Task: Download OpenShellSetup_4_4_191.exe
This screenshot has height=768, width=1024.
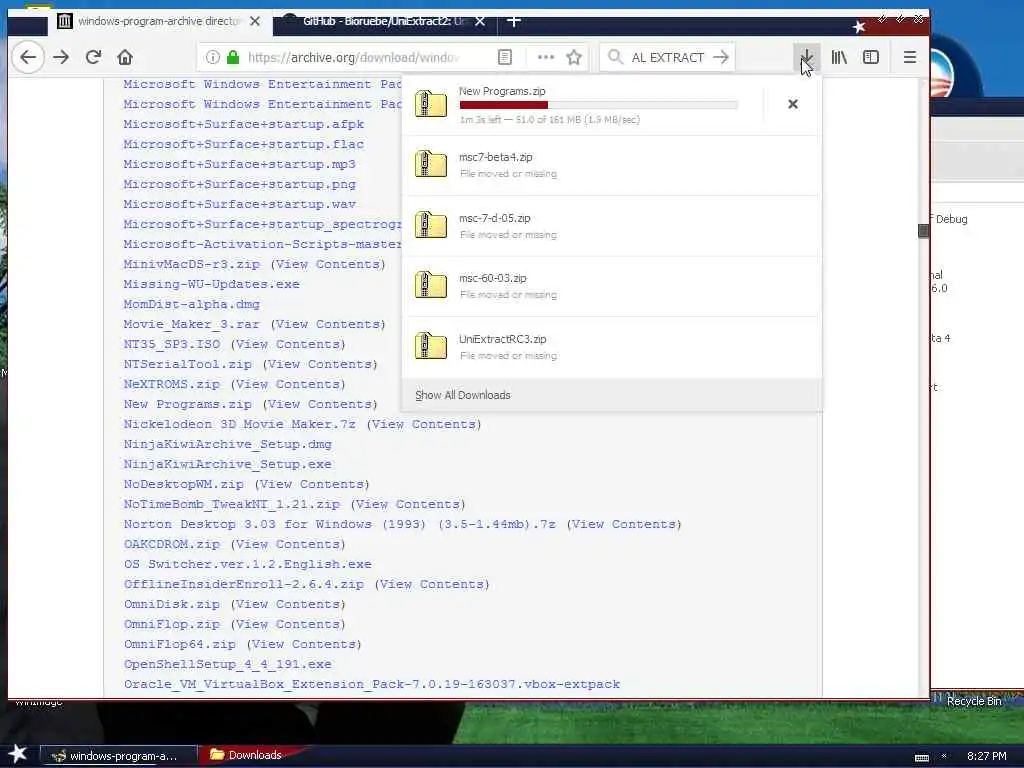Action: (x=228, y=664)
